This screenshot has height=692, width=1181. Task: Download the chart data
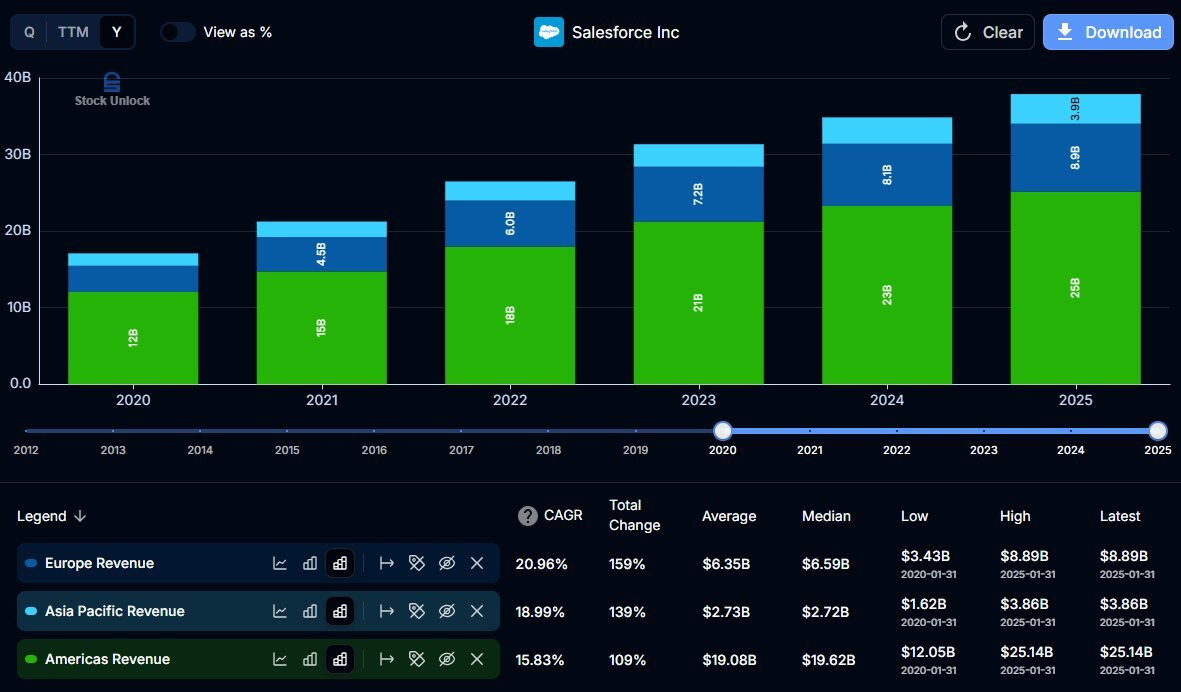[1108, 32]
